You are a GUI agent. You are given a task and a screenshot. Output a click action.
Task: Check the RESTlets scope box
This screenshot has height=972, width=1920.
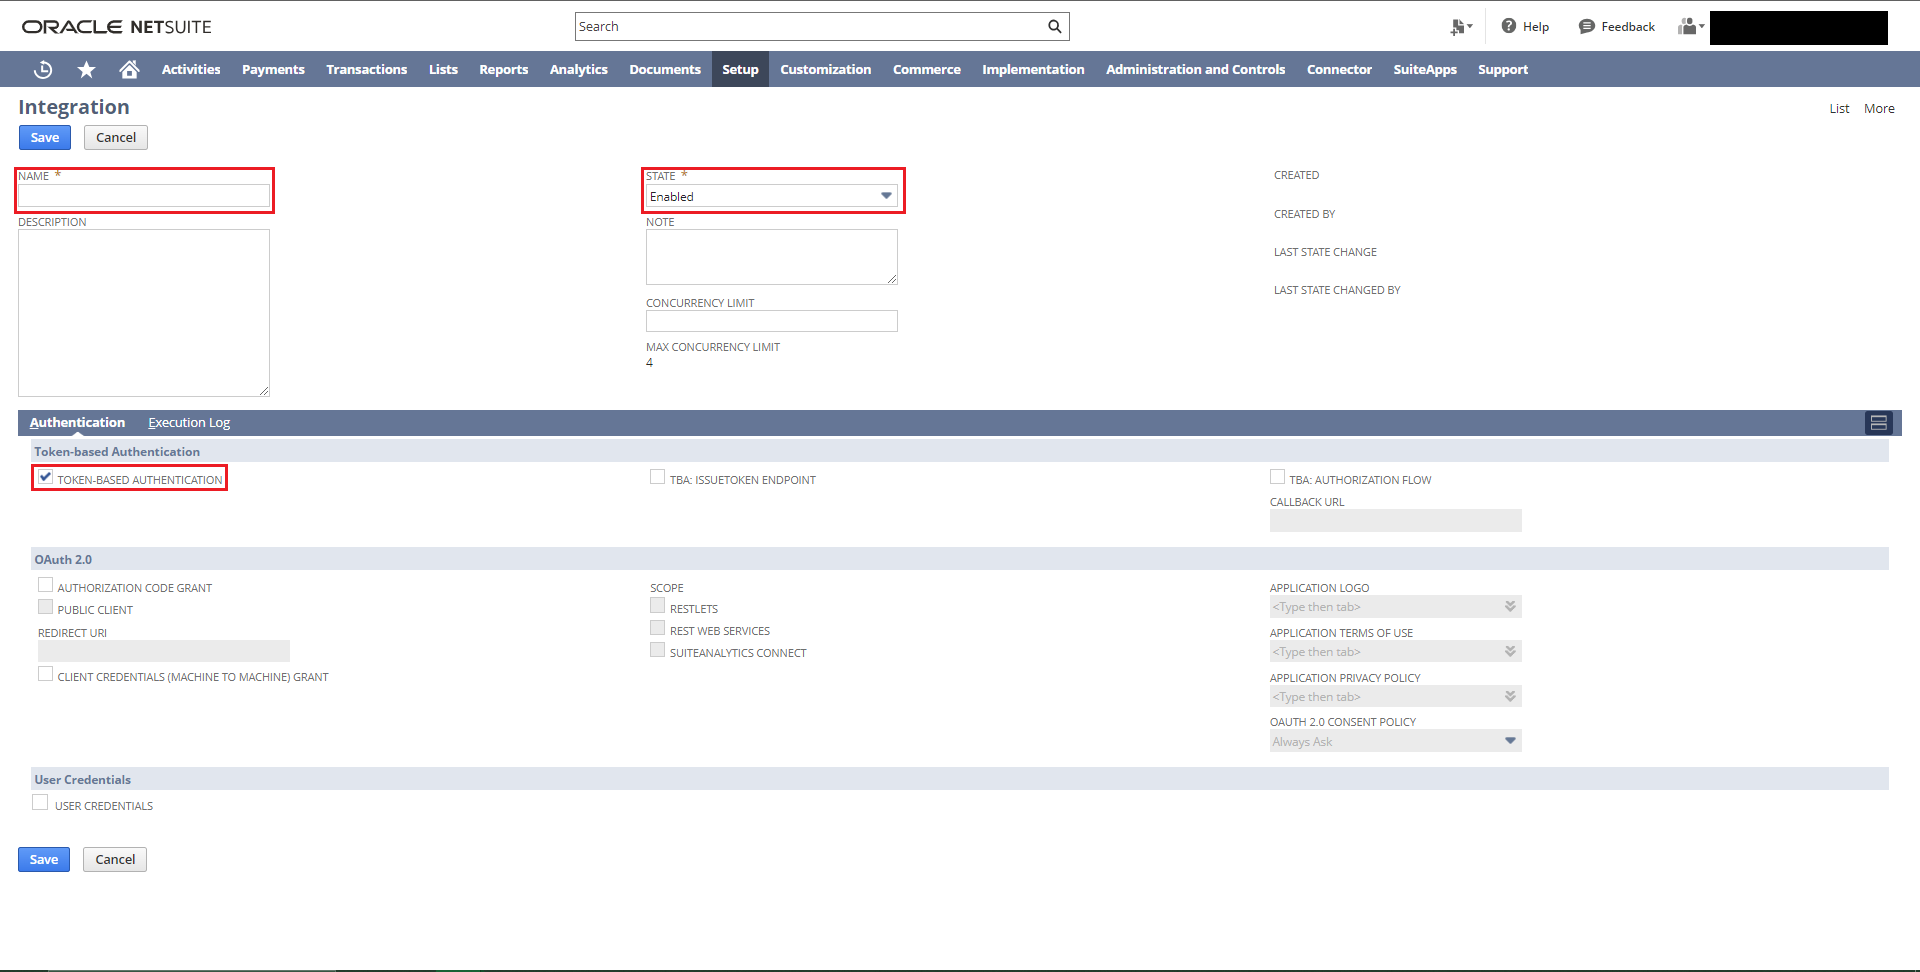tap(657, 606)
